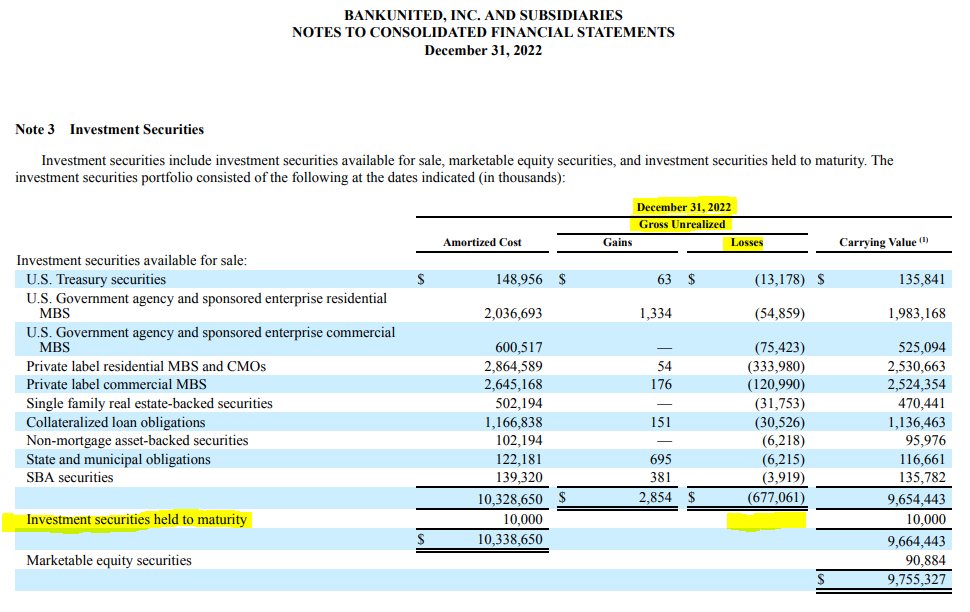Select the highlighted Gross Unrealized heading
970x612 pixels.
[682, 224]
